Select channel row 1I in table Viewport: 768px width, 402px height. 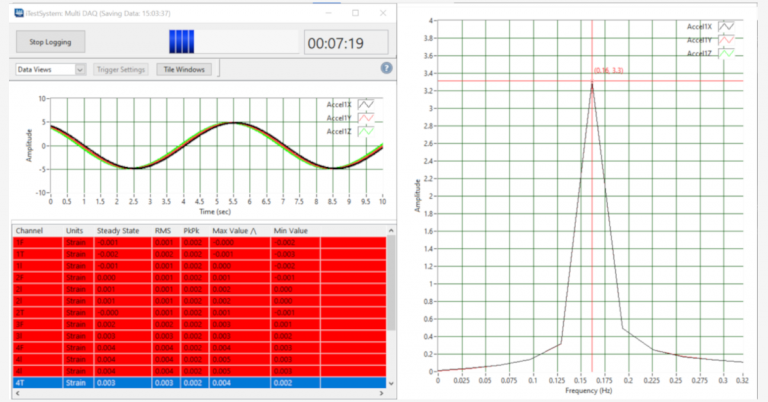[199, 266]
